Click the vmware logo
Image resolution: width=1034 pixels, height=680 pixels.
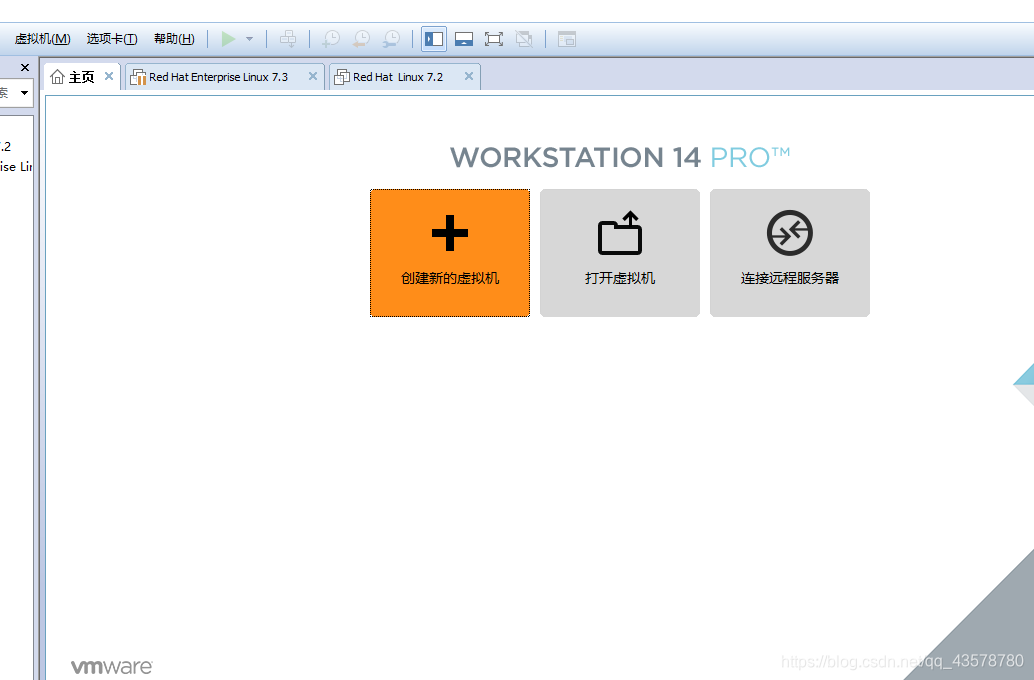[x=111, y=667]
